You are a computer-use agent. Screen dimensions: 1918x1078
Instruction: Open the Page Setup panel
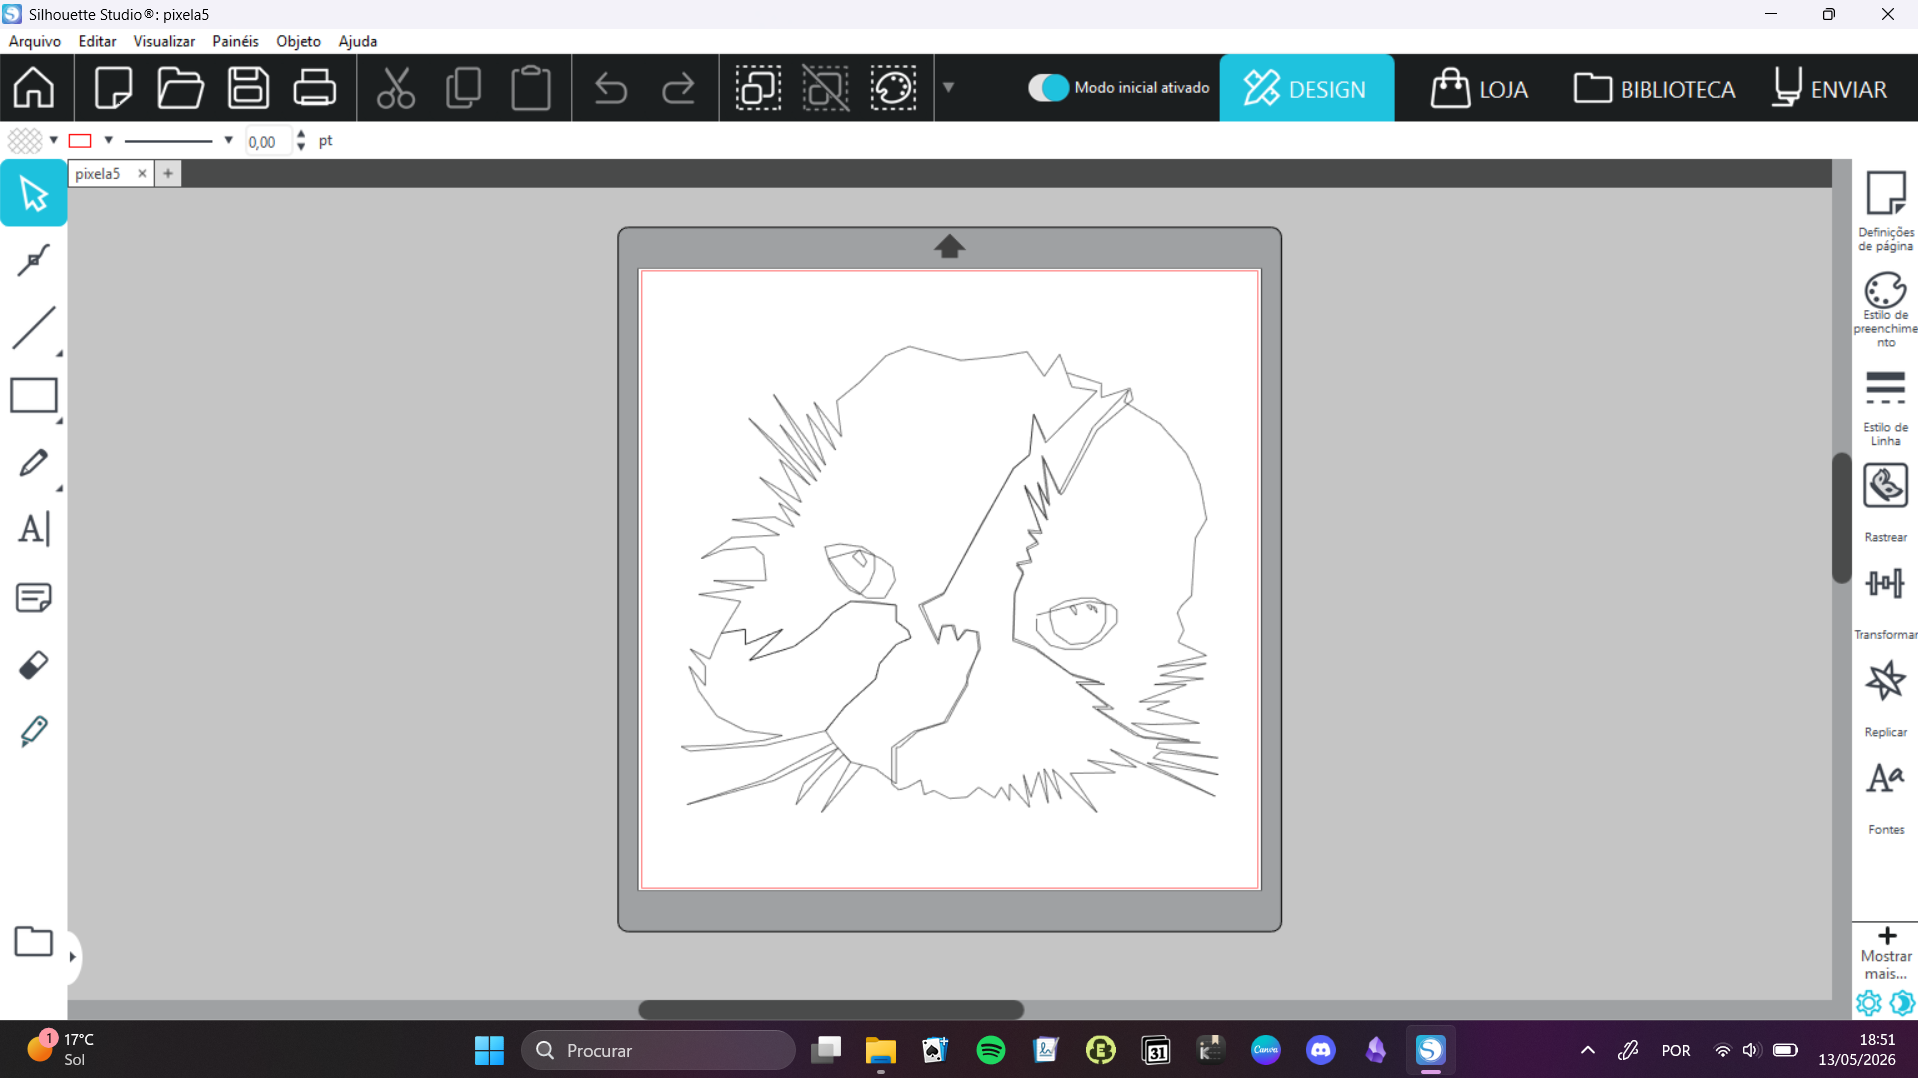1886,210
